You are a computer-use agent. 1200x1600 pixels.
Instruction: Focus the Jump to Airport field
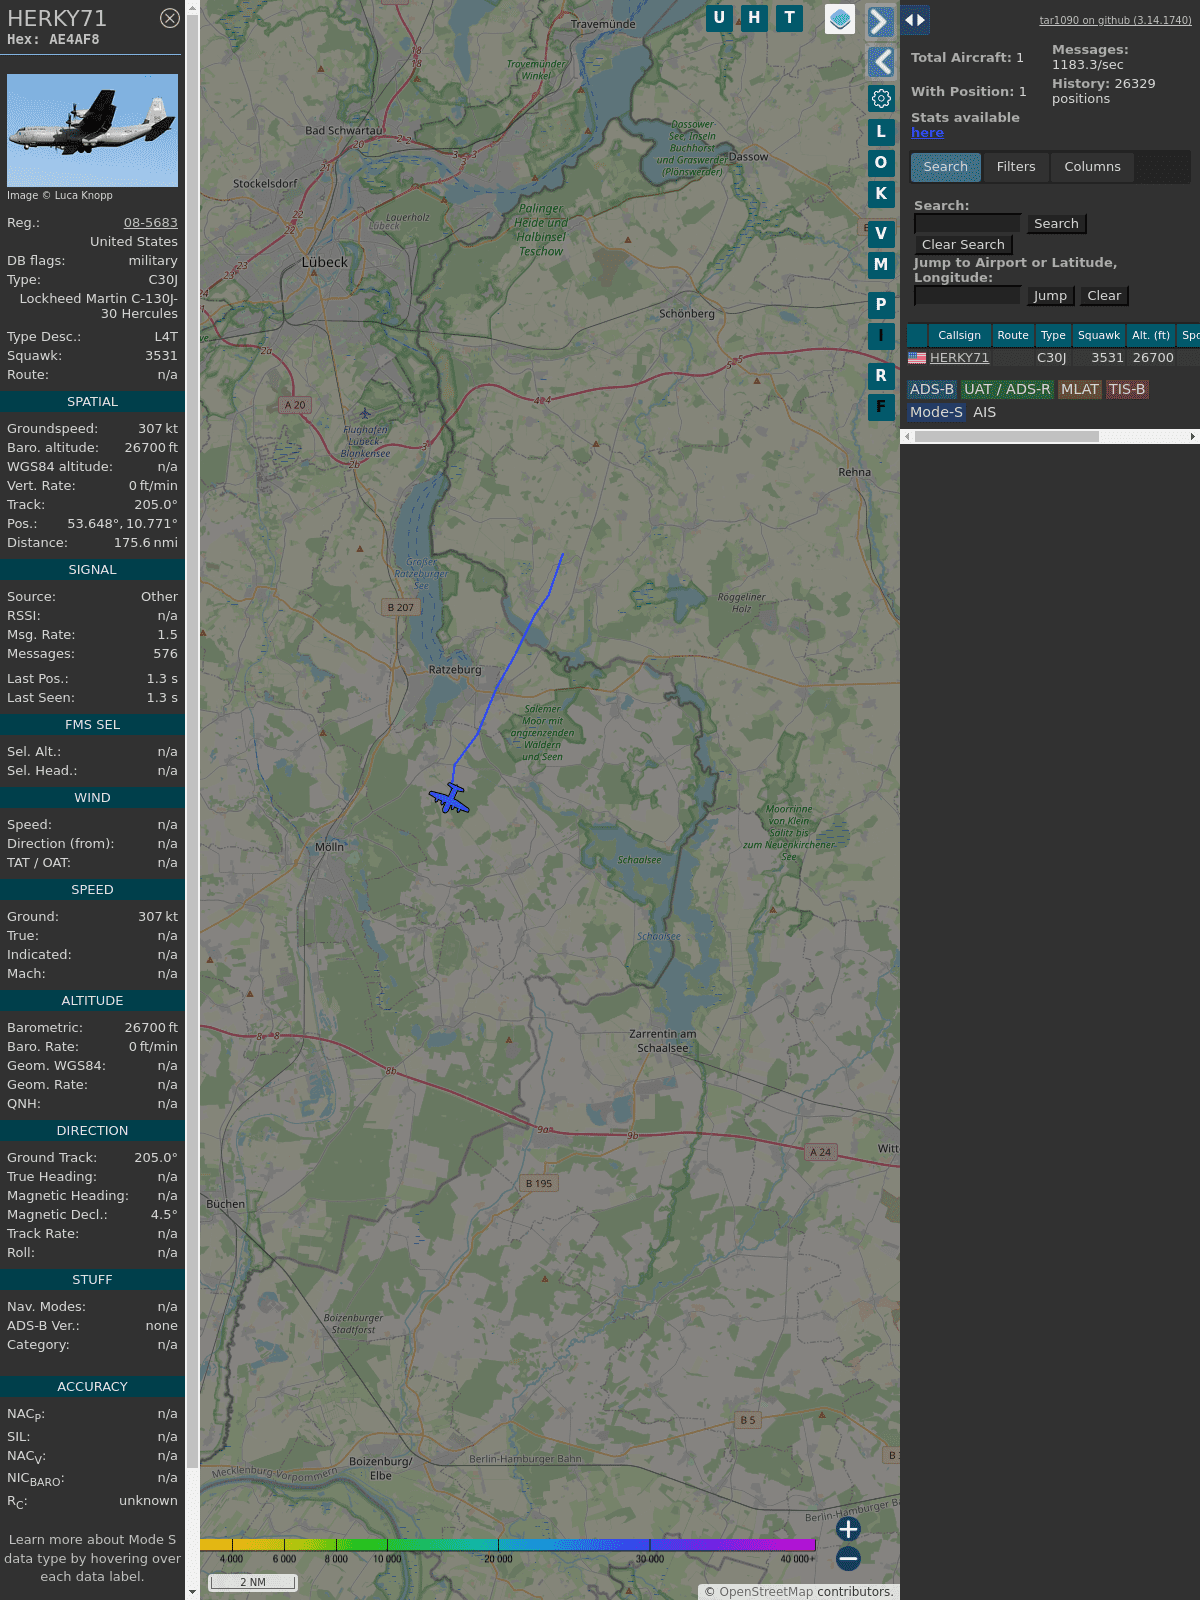[967, 296]
